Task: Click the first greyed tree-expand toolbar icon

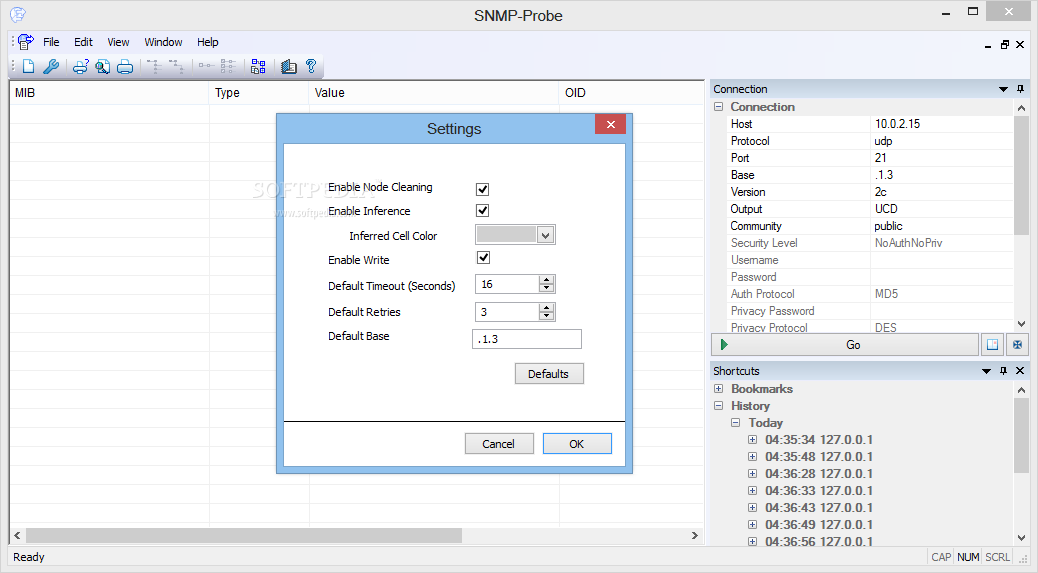Action: [154, 66]
